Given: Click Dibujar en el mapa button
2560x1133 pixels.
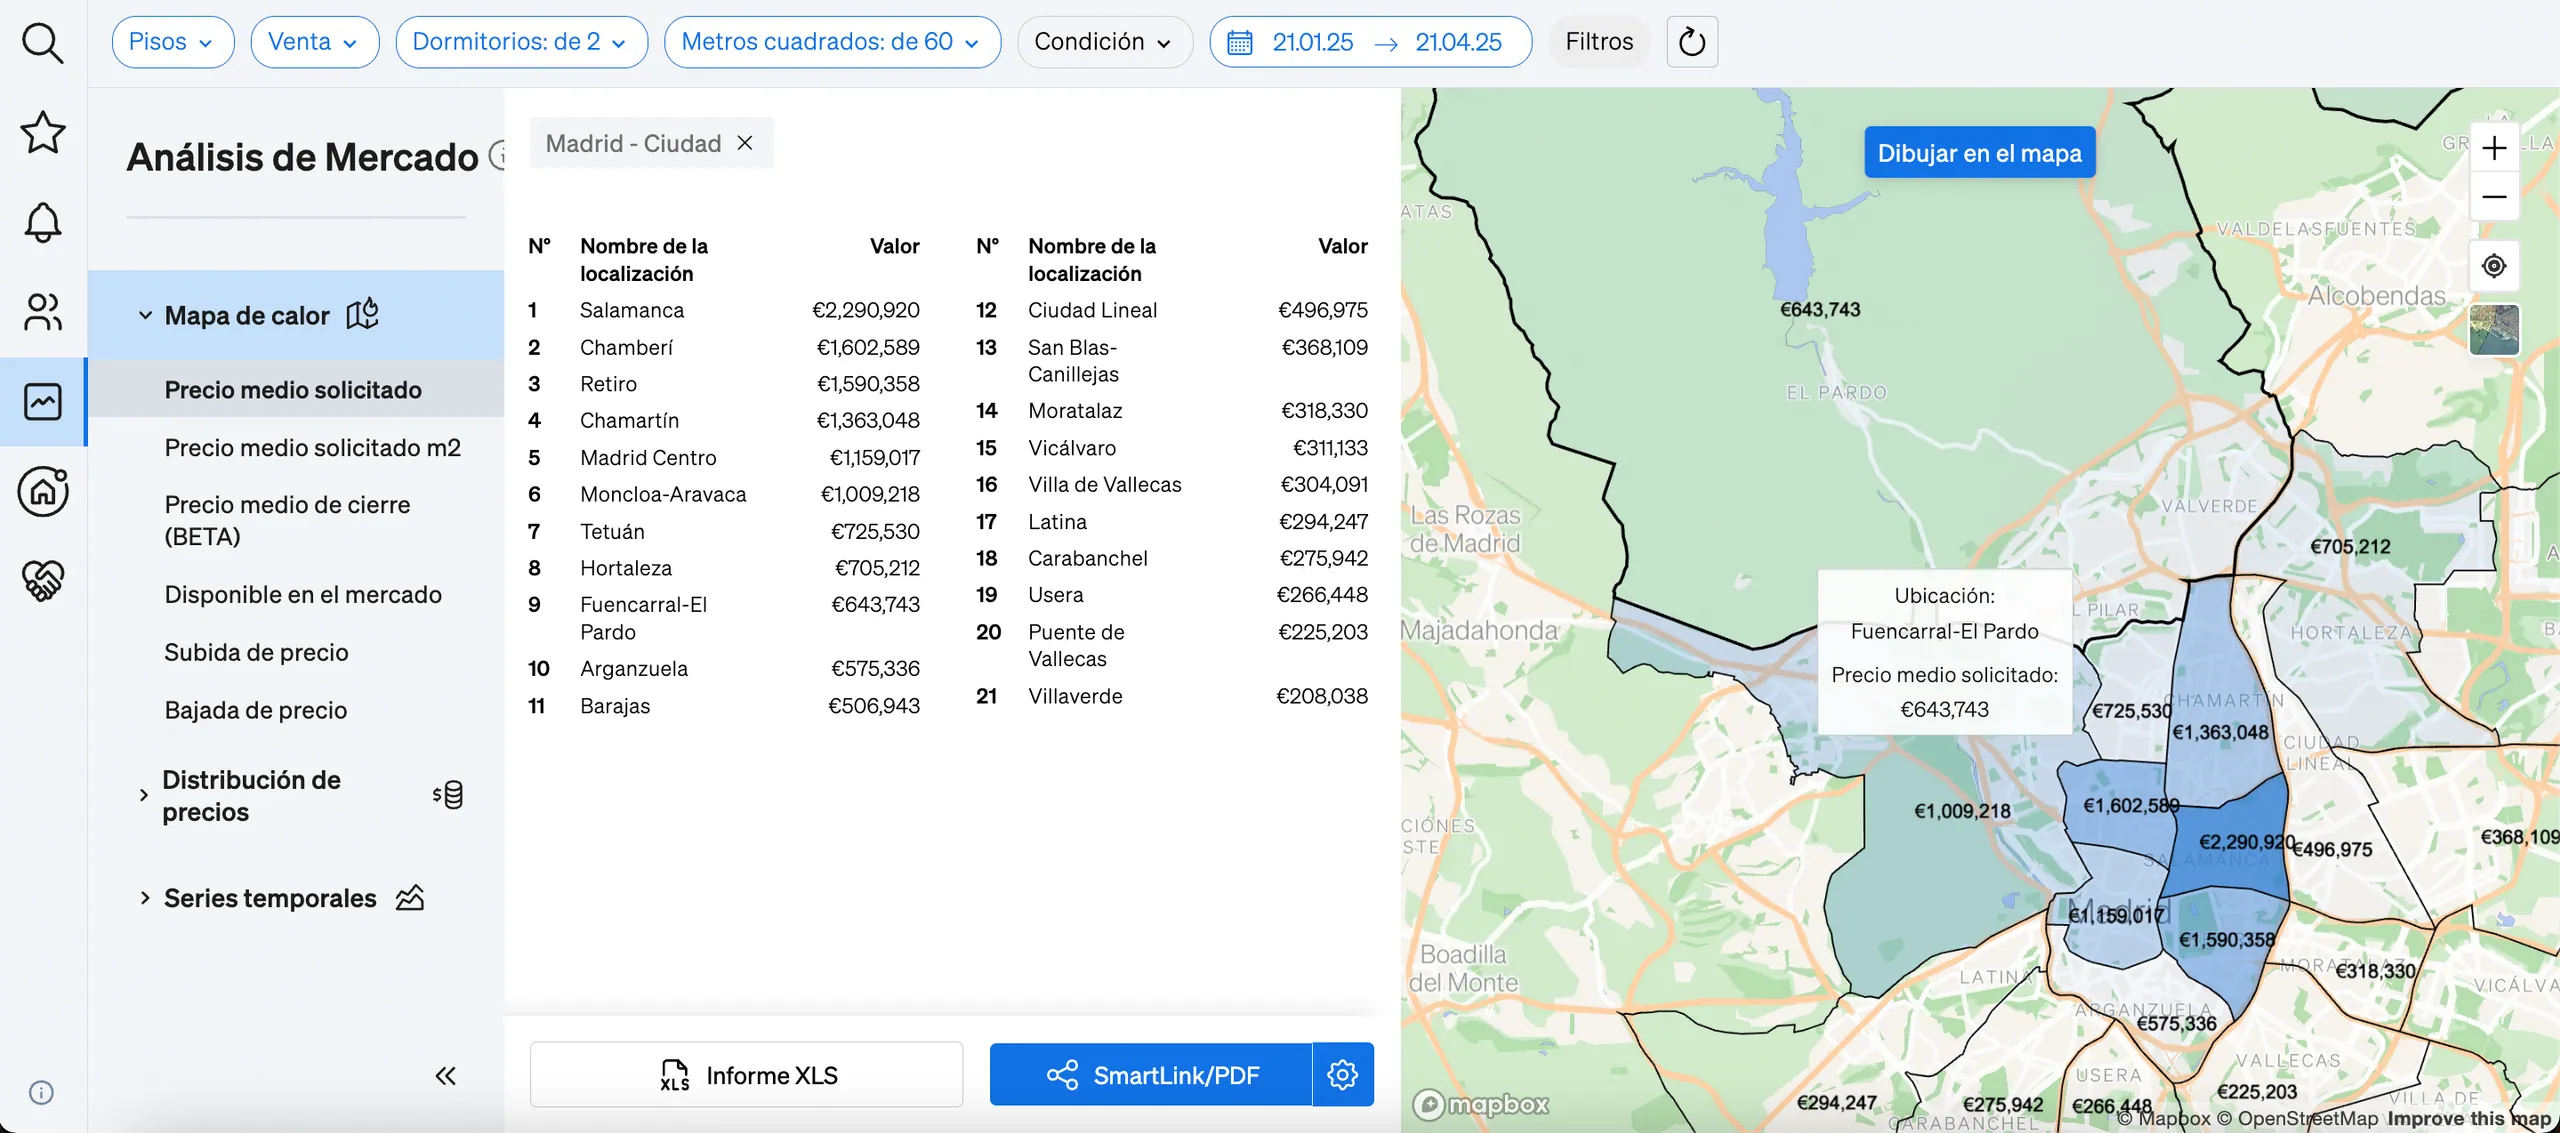Looking at the screenshot, I should click(1979, 153).
